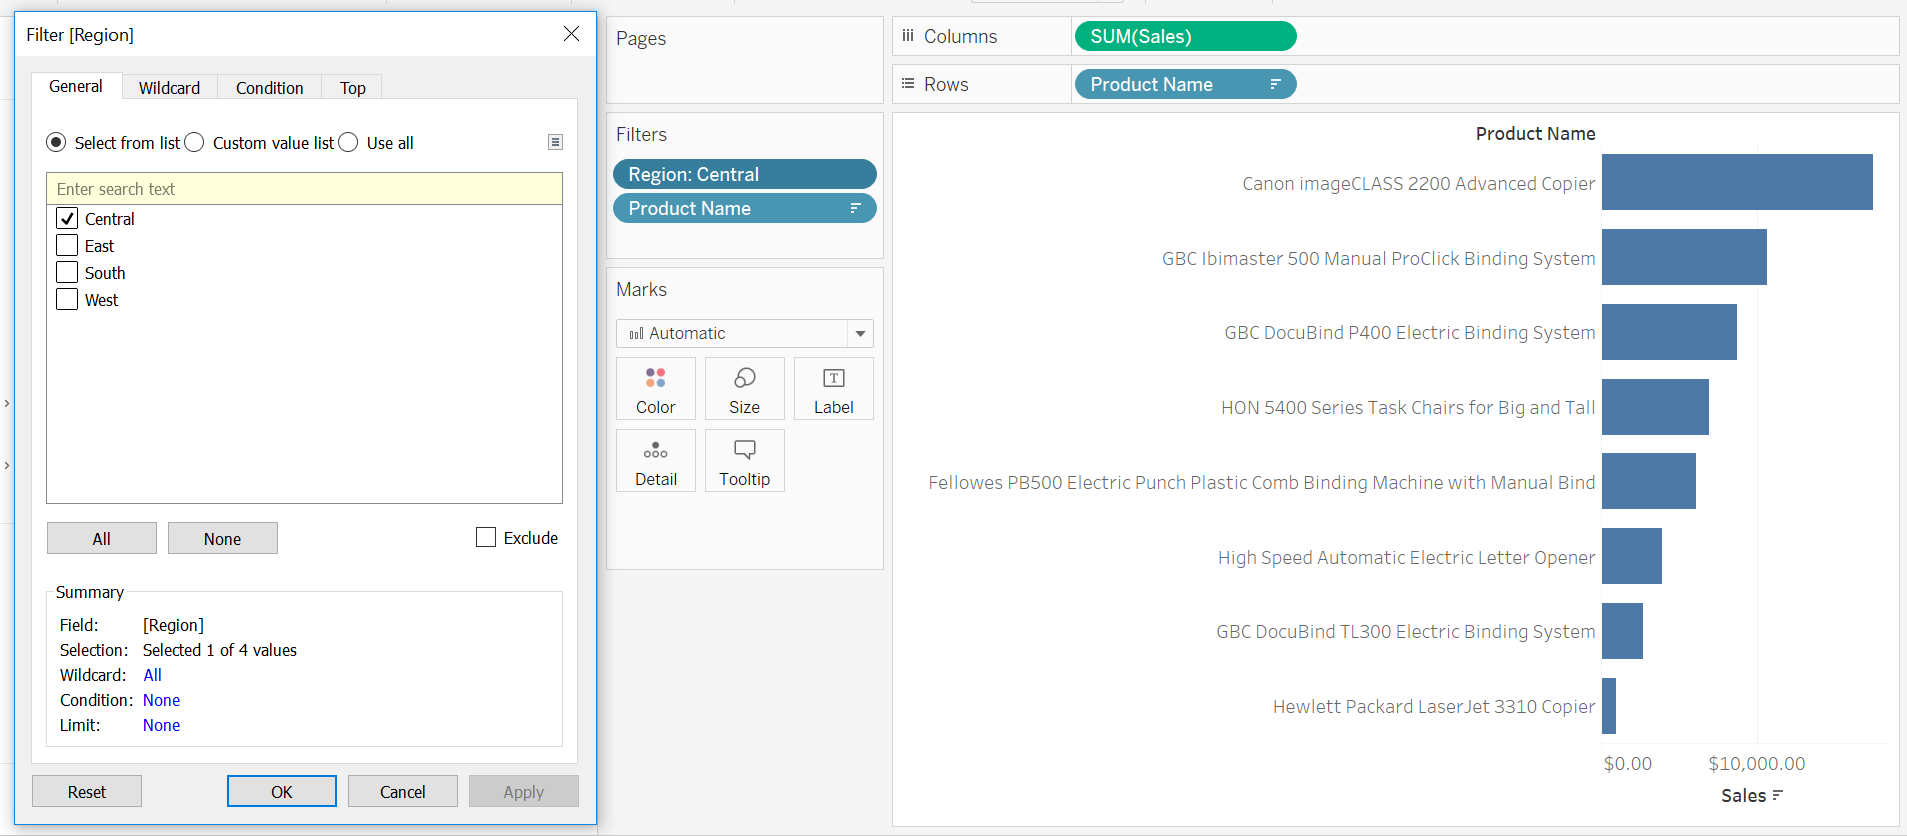Click 'High Speed Automatic Electric Letter Opener' label
Screen dimensions: 1907x836
(1406, 557)
